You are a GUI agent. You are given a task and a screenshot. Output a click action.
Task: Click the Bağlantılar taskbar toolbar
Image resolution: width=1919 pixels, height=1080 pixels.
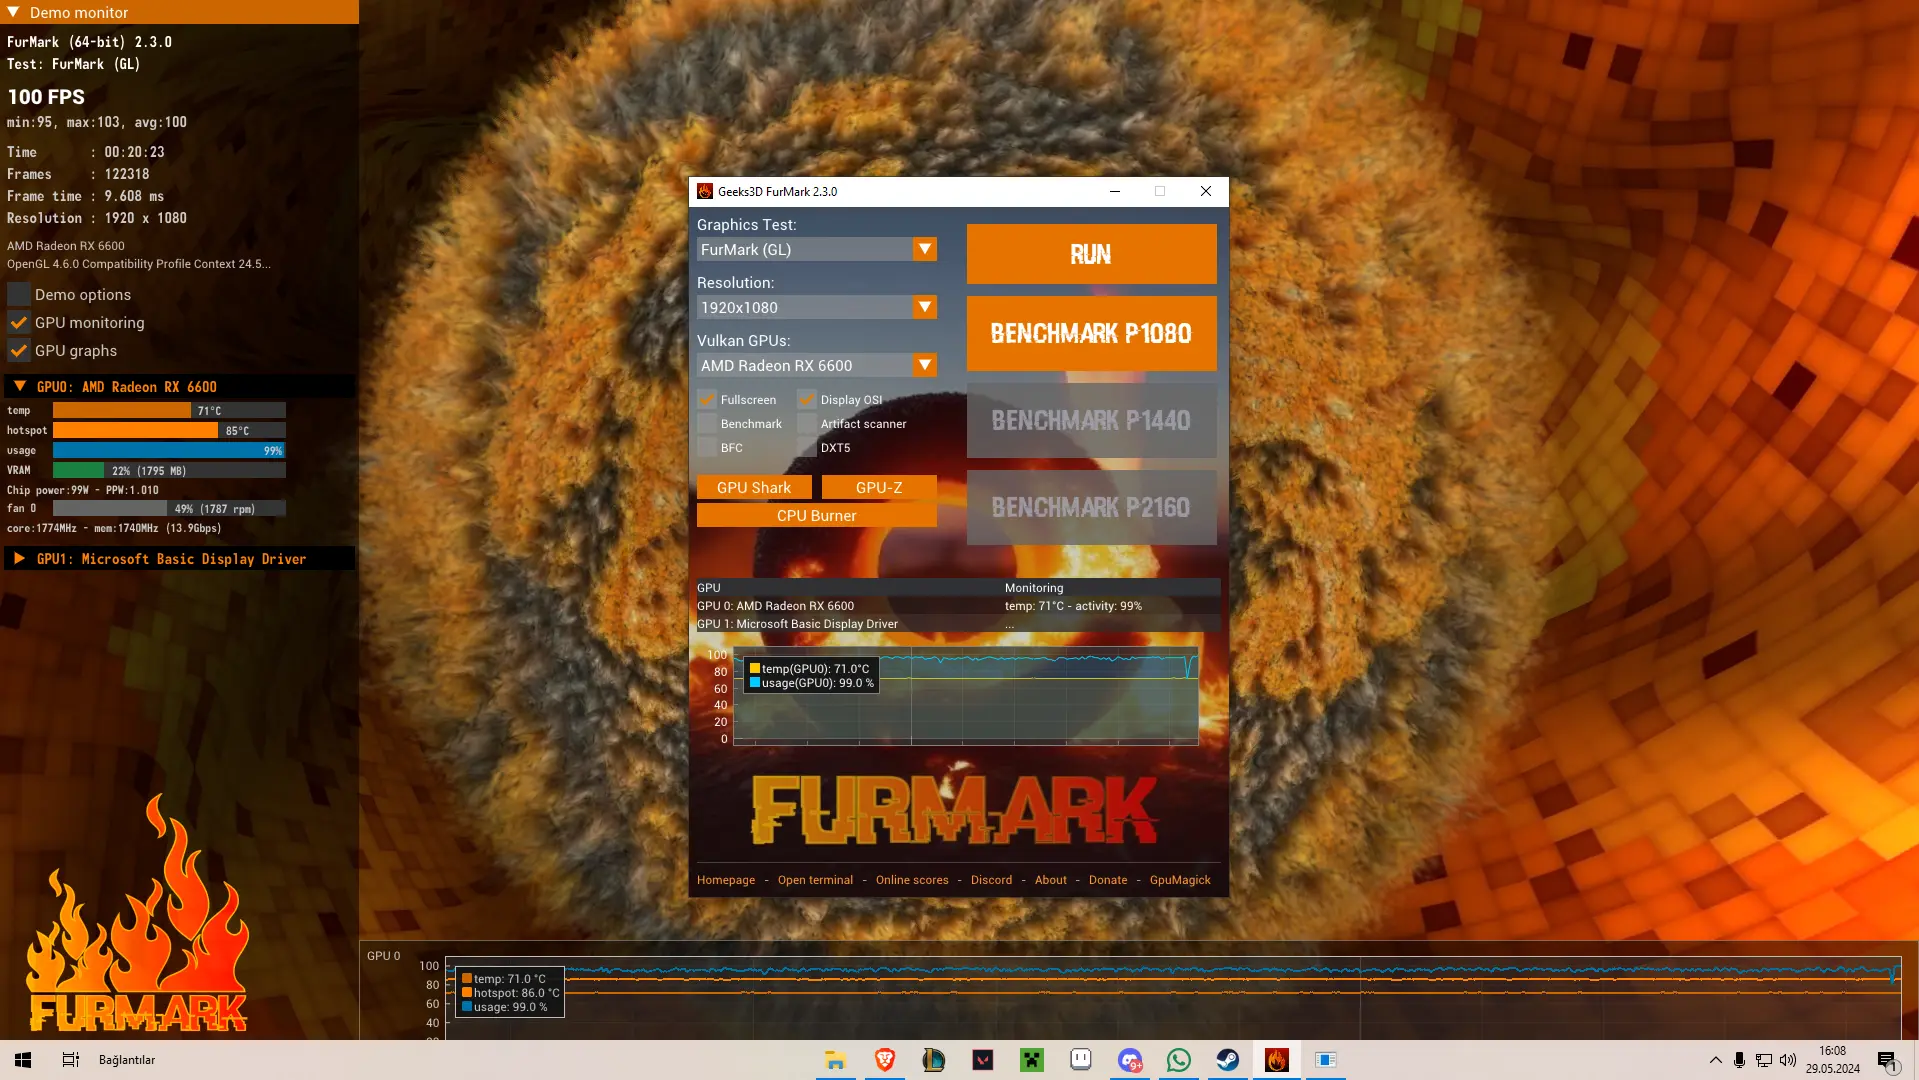(127, 1060)
